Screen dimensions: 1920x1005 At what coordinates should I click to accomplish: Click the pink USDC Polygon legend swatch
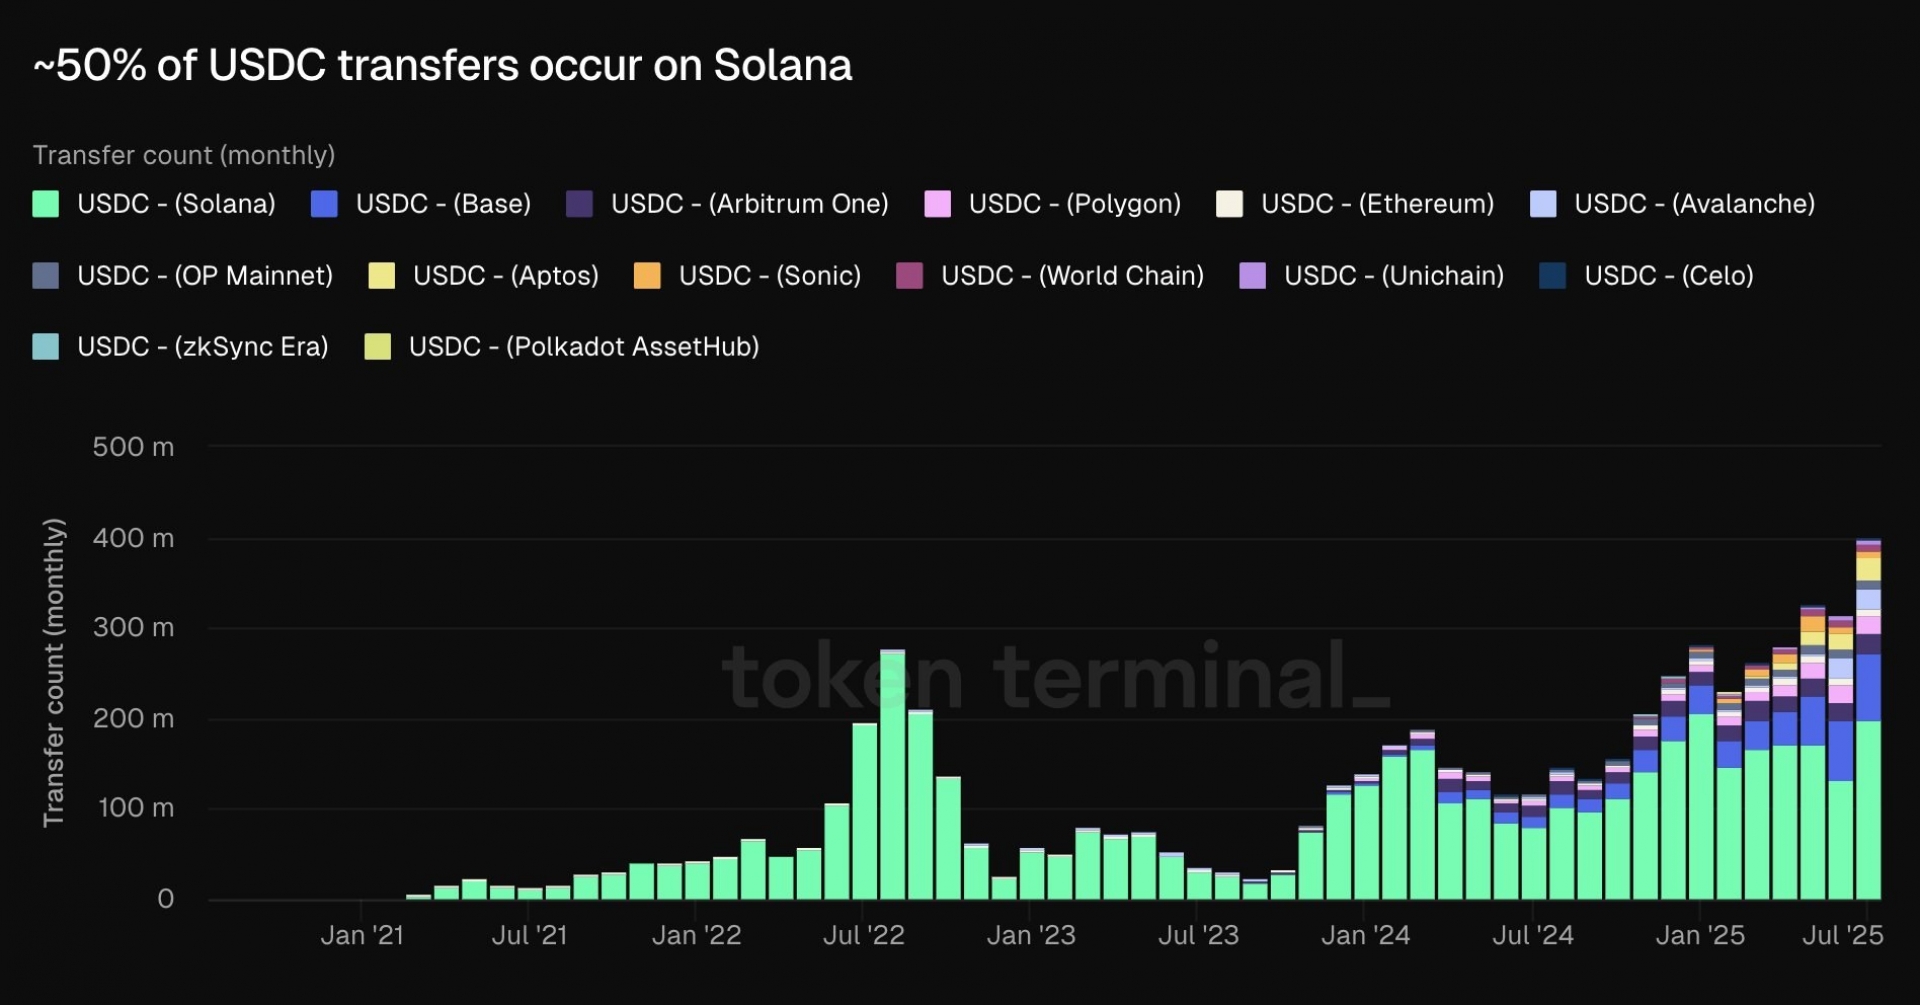[937, 204]
